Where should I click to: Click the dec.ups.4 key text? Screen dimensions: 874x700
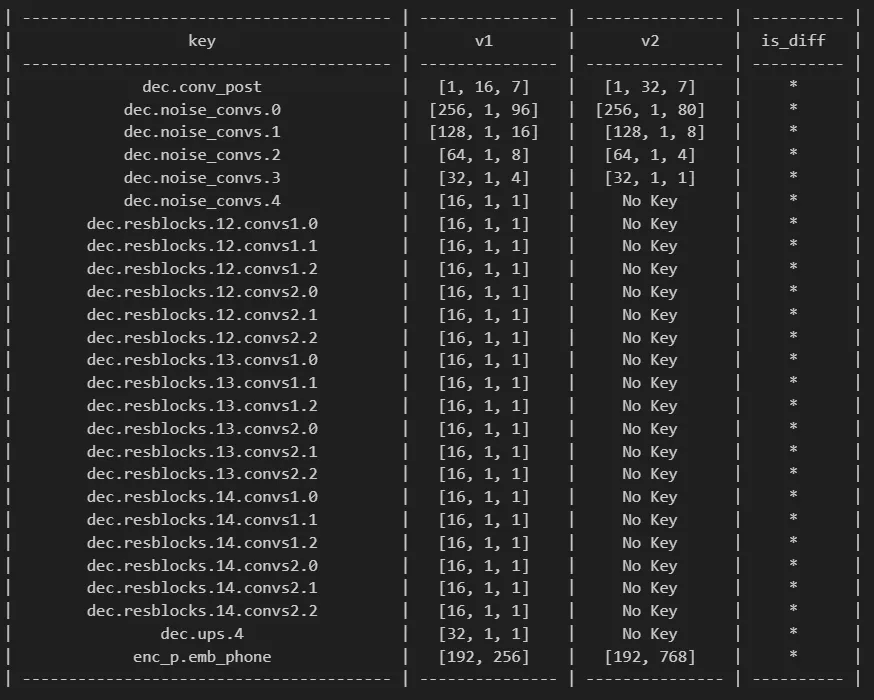[202, 634]
